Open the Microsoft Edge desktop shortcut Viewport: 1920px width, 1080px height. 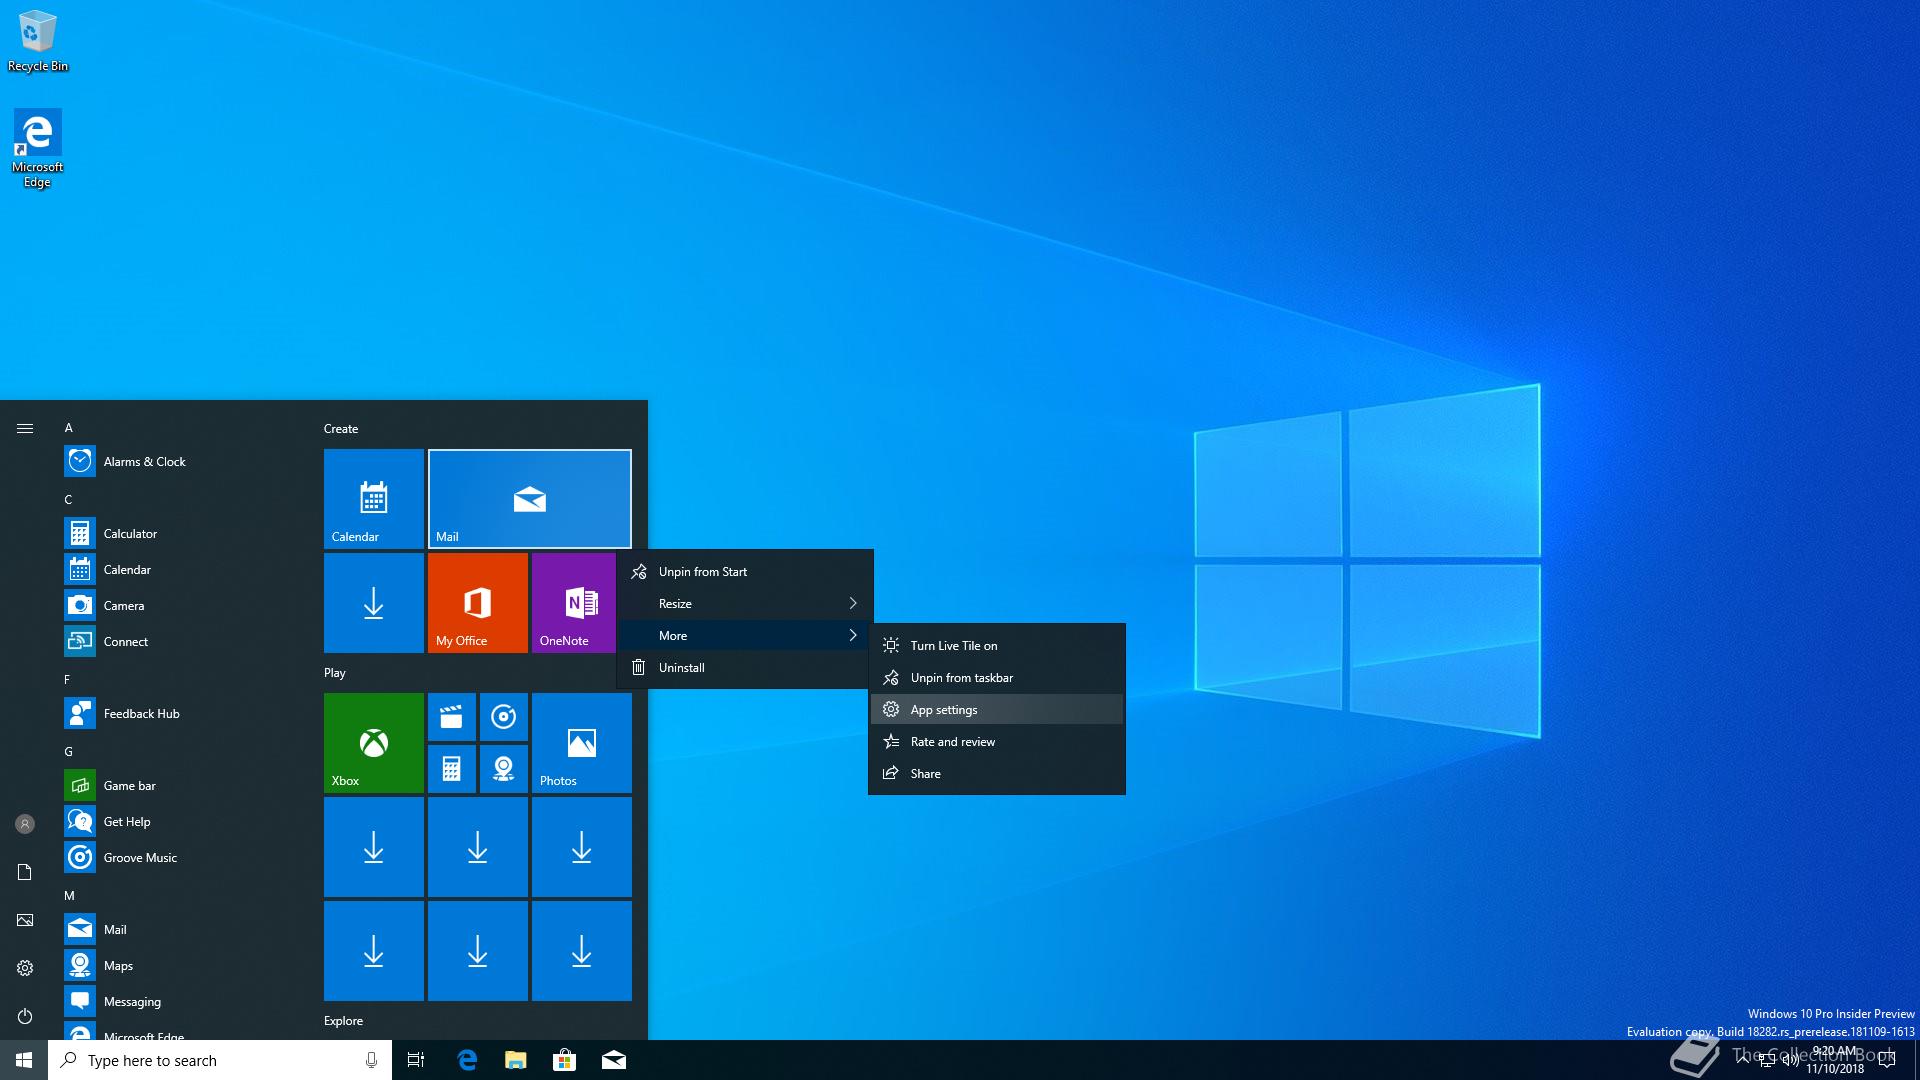pyautogui.click(x=38, y=148)
